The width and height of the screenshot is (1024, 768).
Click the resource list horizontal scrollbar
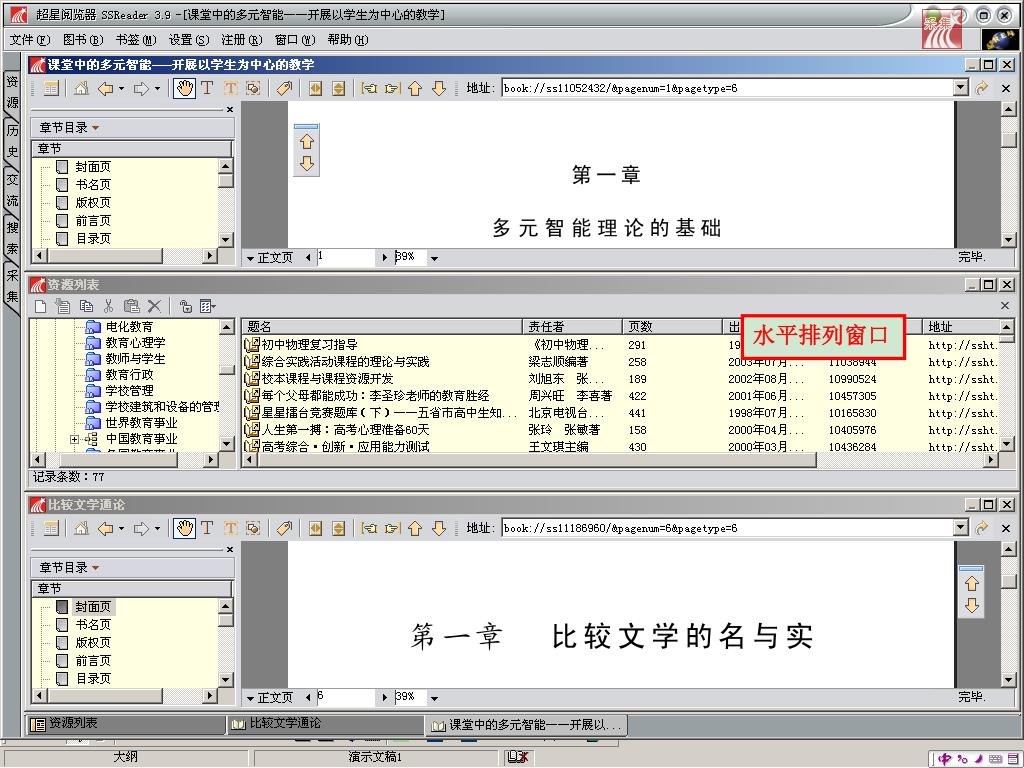536,460
